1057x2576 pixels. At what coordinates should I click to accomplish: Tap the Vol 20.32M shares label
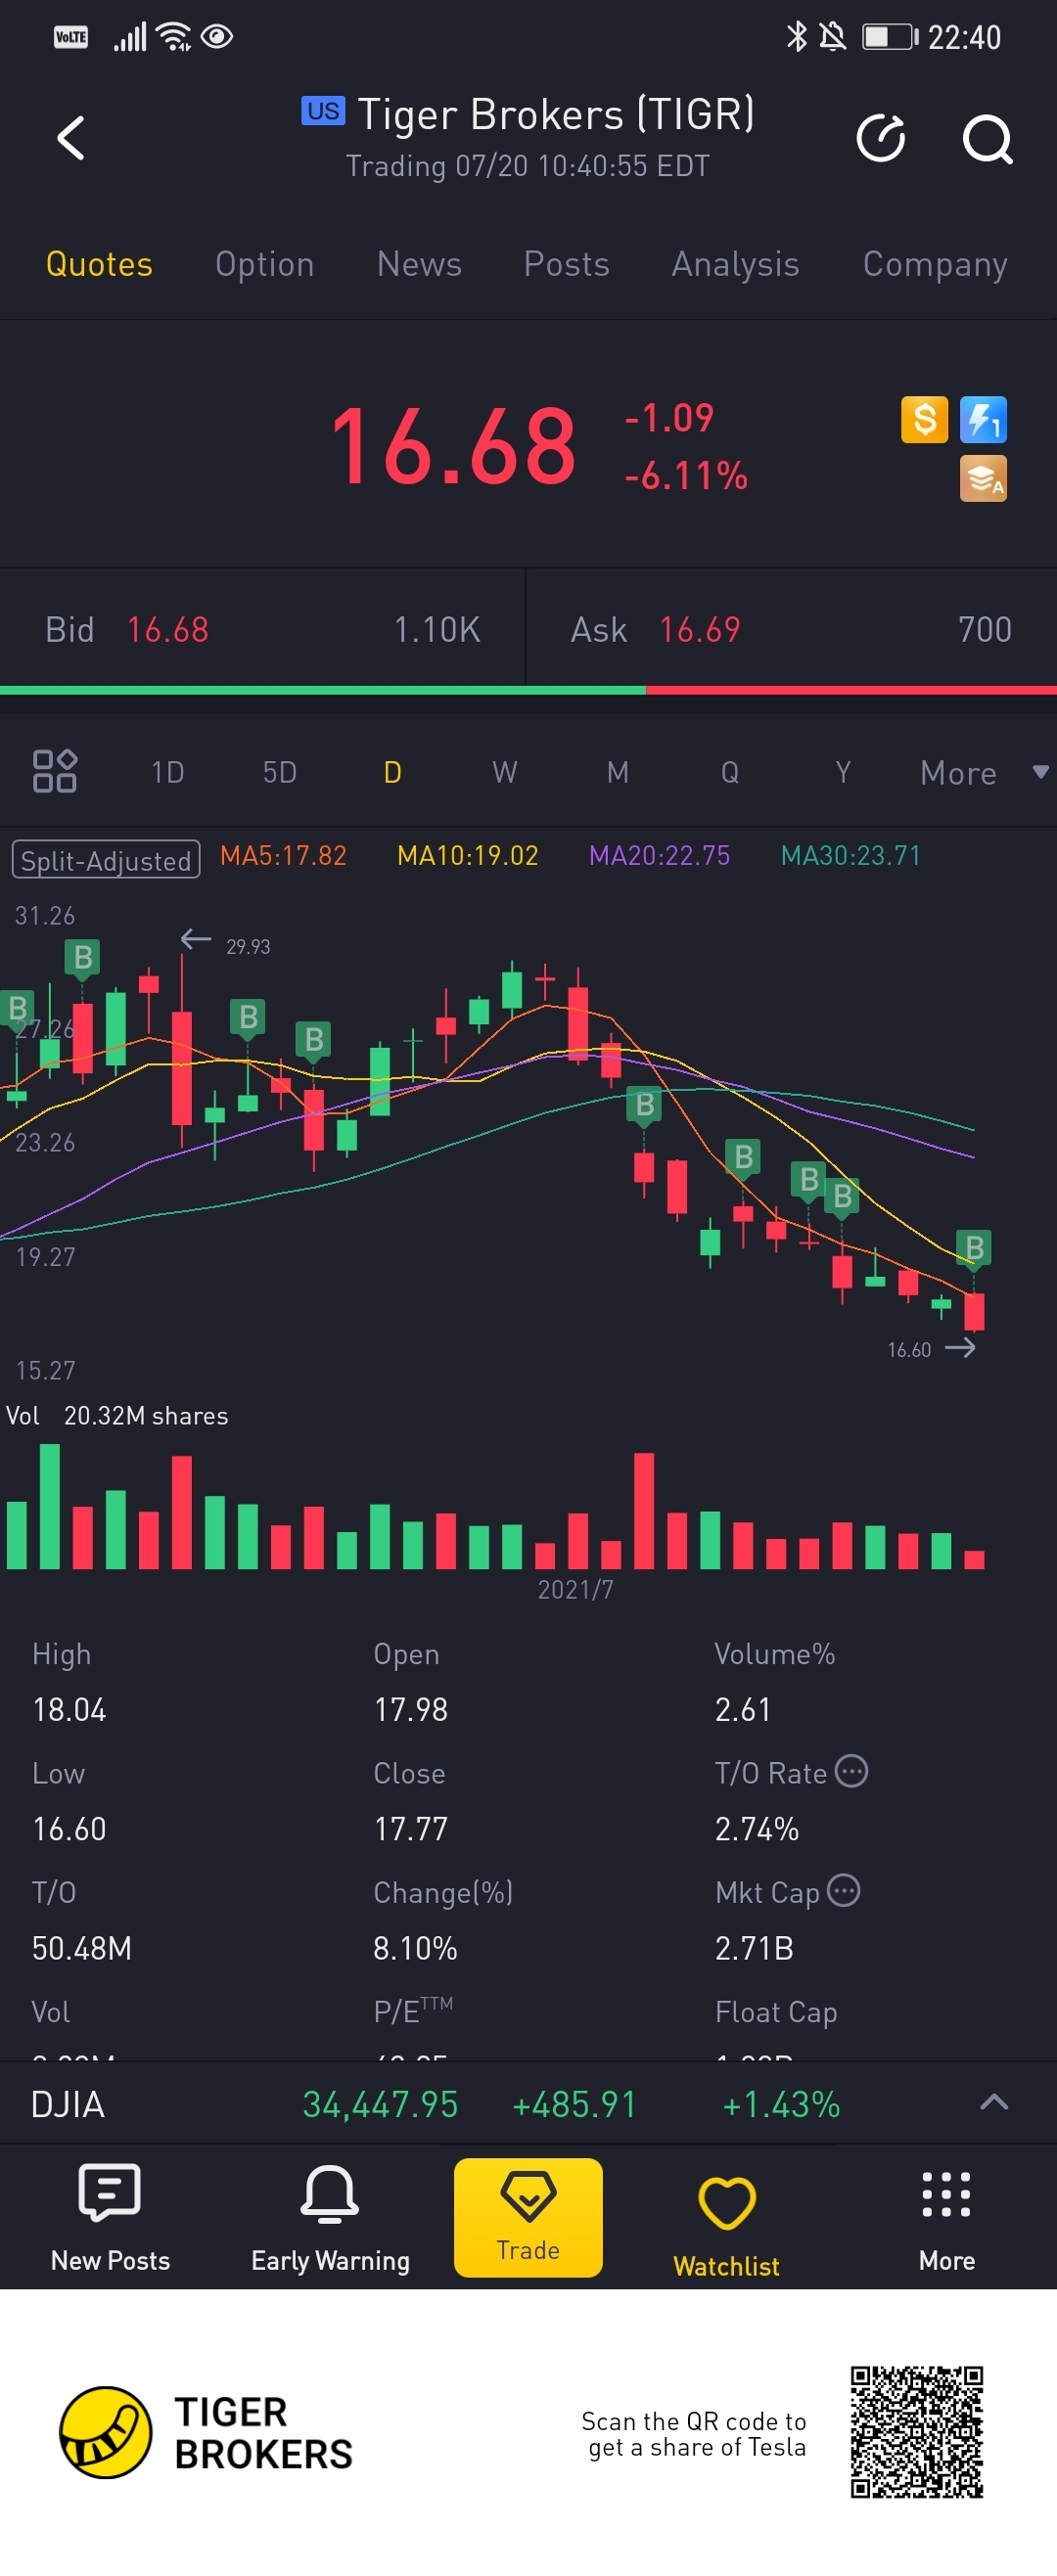[117, 1416]
